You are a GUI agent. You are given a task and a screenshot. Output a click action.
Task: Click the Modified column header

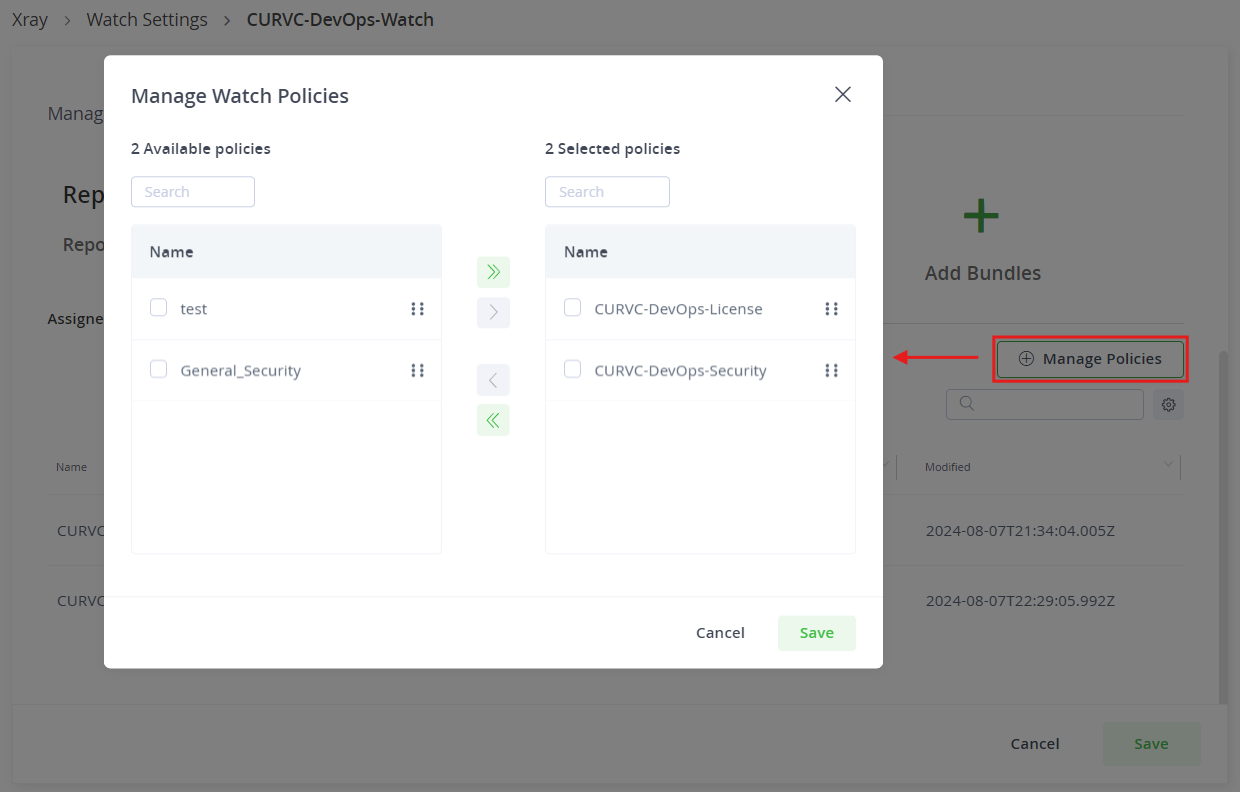[947, 467]
